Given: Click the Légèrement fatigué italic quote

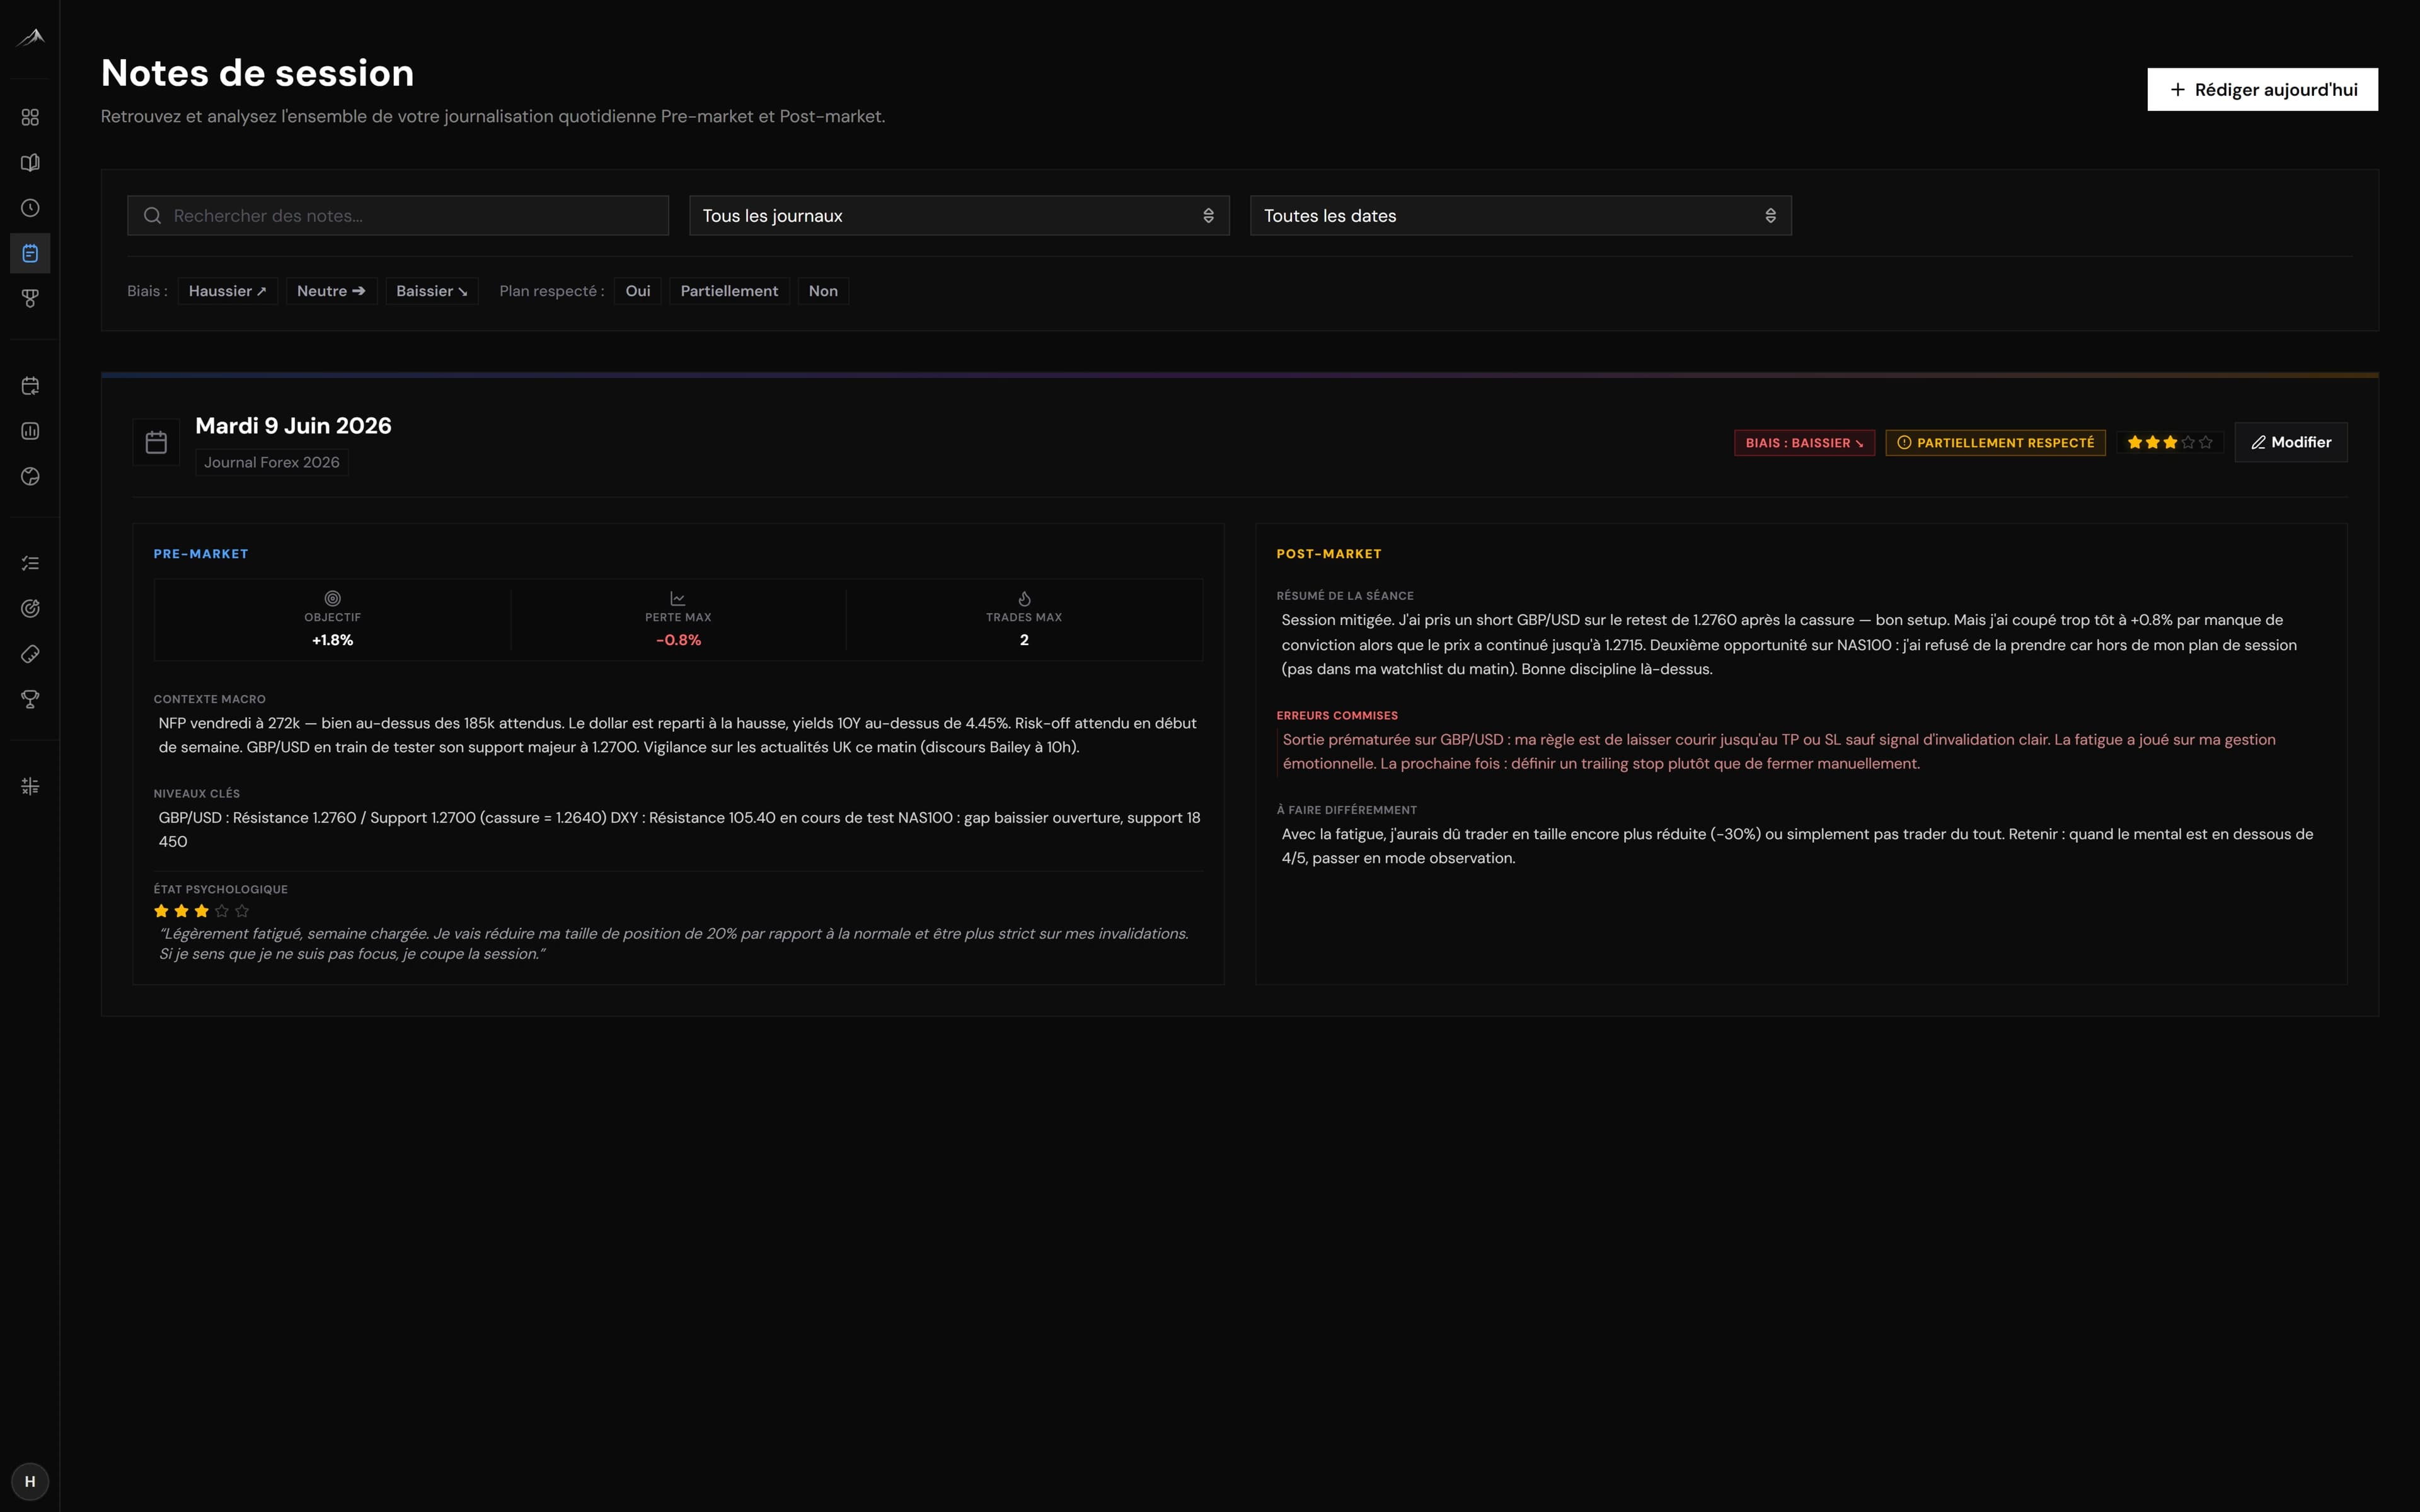Looking at the screenshot, I should 673,943.
